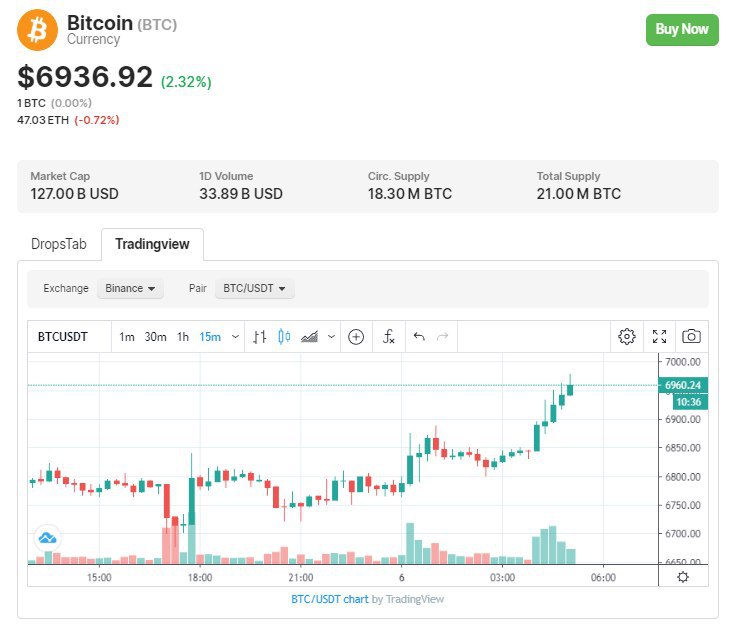The width and height of the screenshot is (734, 634).
Task: Select the 15m interval
Action: (210, 337)
